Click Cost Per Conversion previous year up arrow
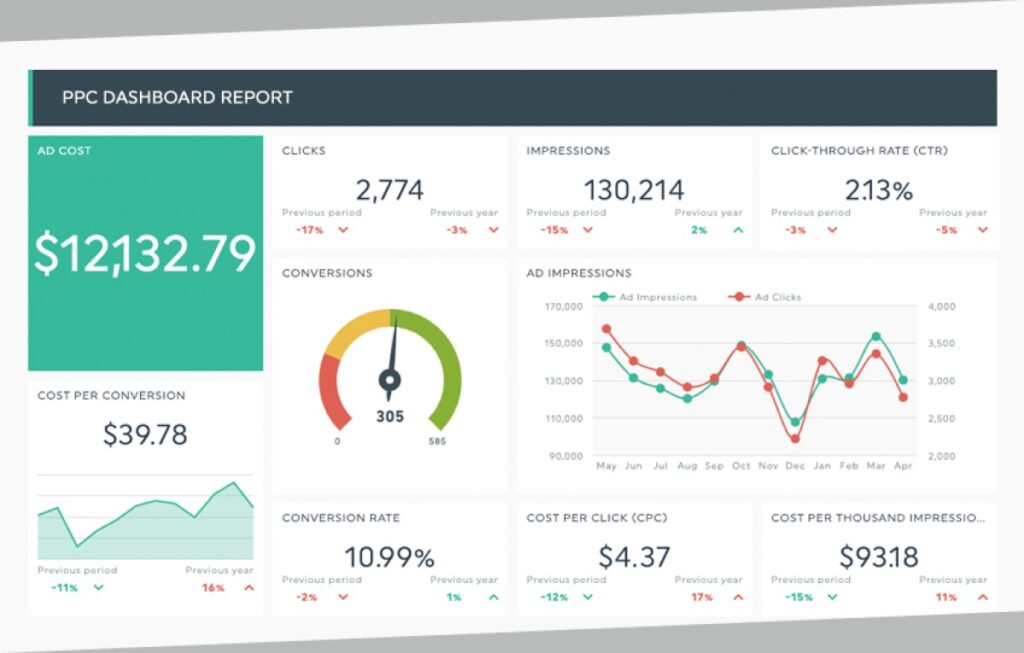The width and height of the screenshot is (1024, 653). (249, 588)
